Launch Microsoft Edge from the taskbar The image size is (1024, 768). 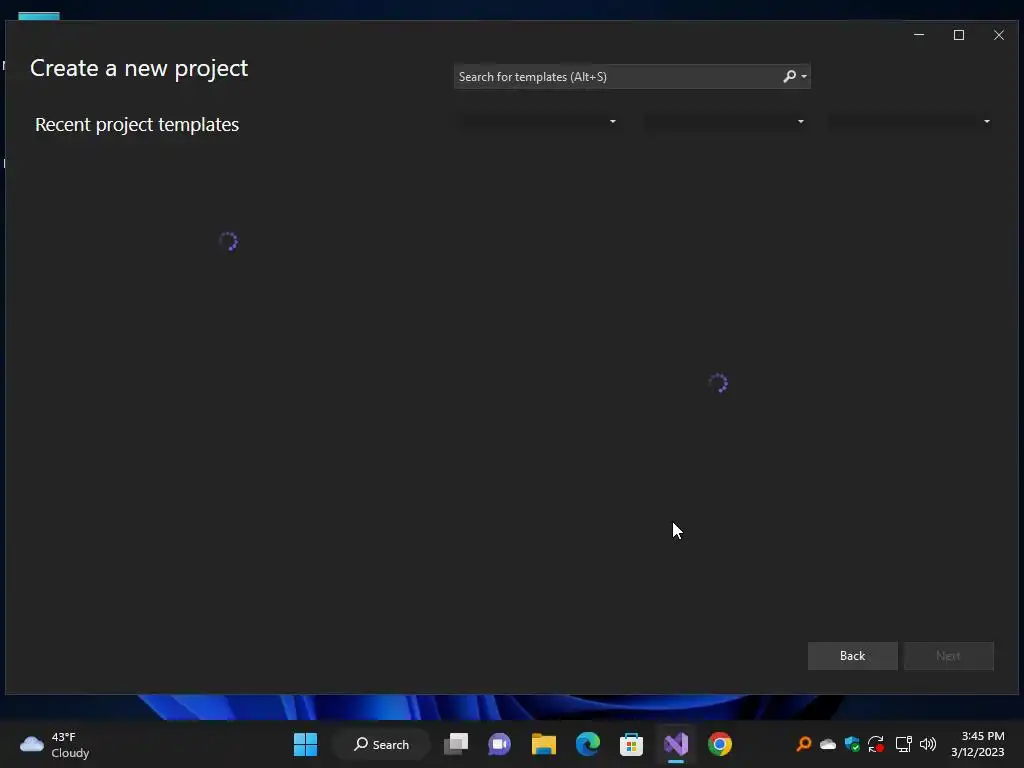point(588,744)
